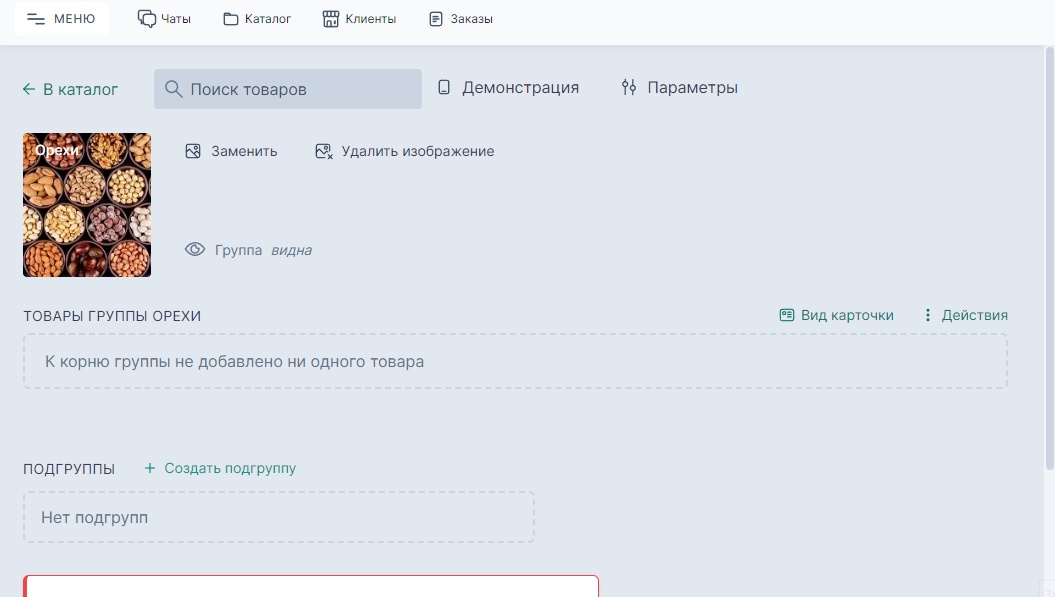Open the Чаты chat icon

(146, 17)
